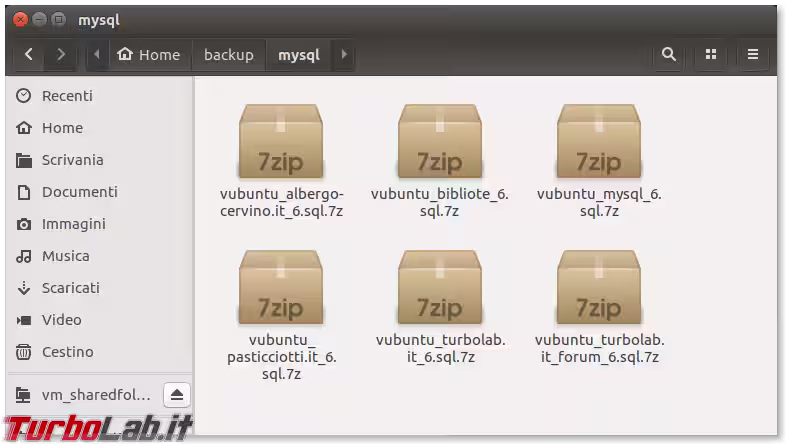Show further path entries via right triangle
This screenshot has width=786, height=444.
344,54
